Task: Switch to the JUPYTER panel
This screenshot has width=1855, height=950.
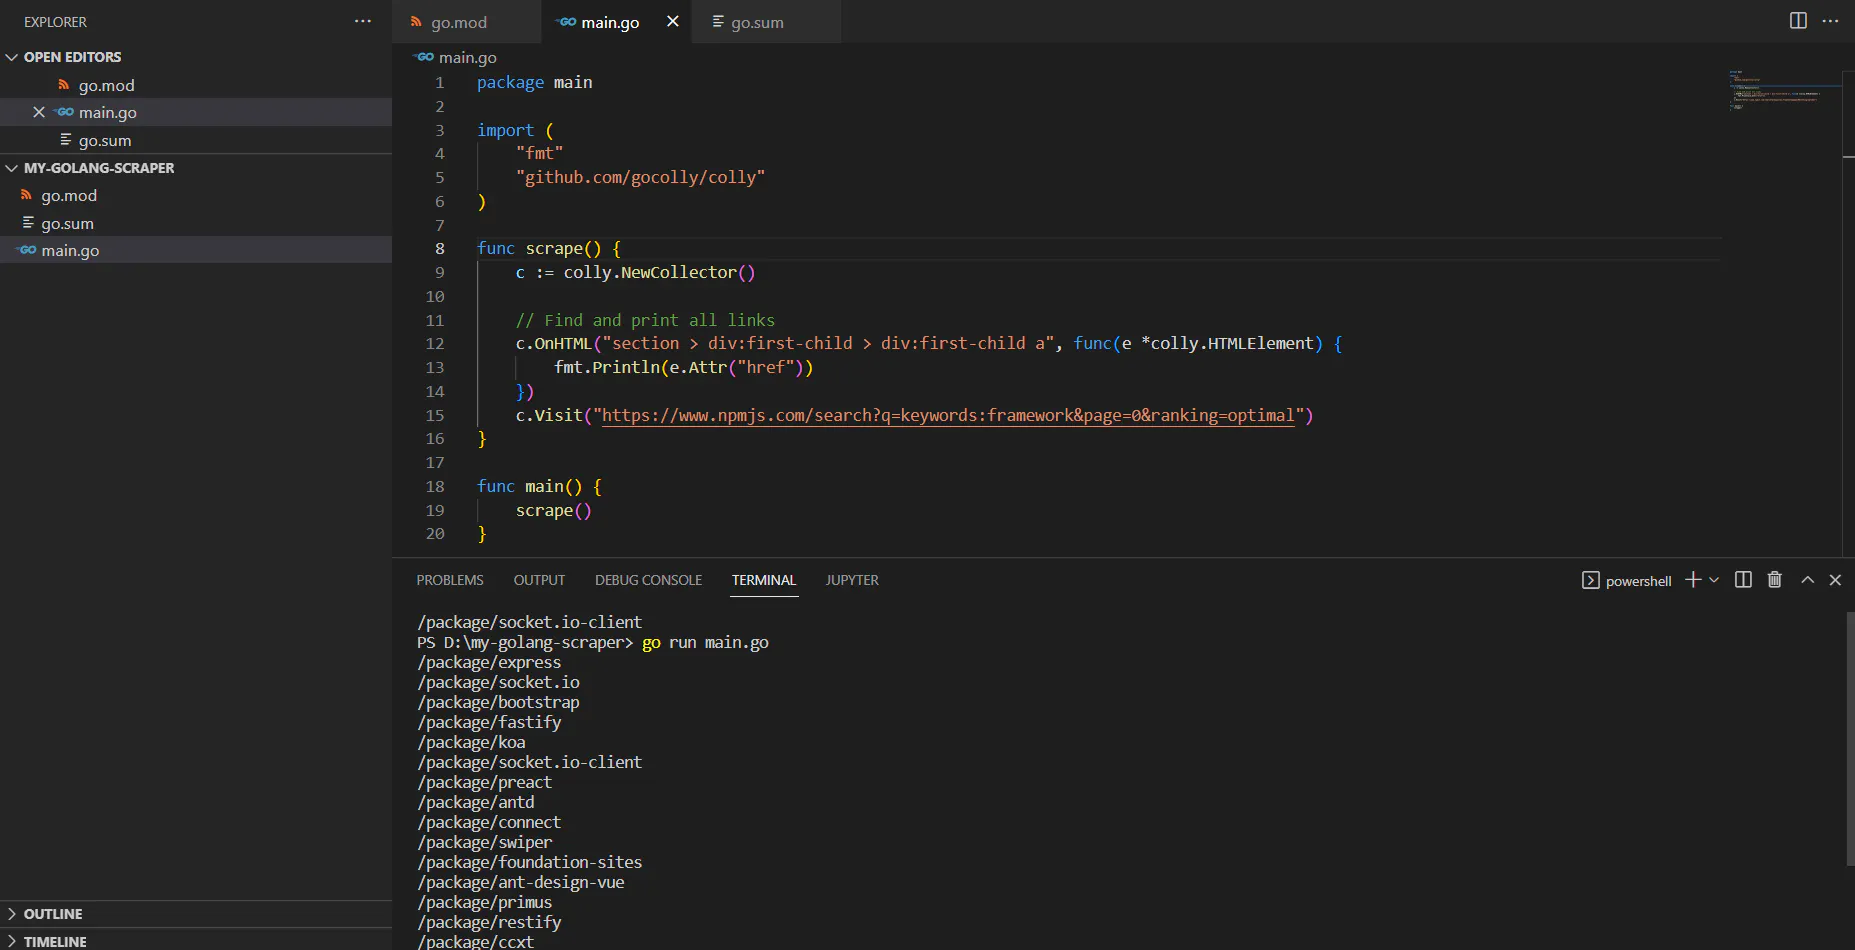Action: [x=851, y=580]
